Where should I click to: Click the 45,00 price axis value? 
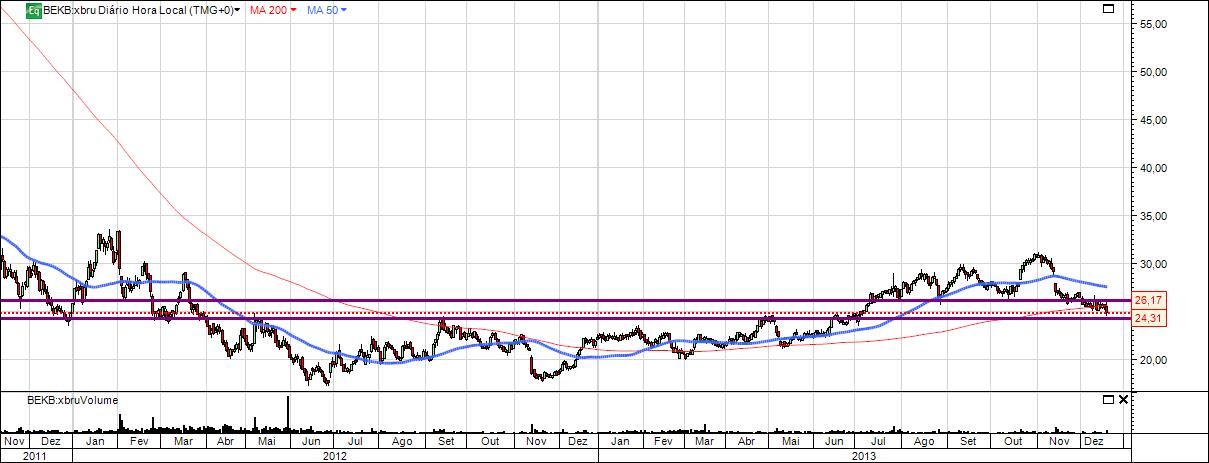(x=1154, y=120)
